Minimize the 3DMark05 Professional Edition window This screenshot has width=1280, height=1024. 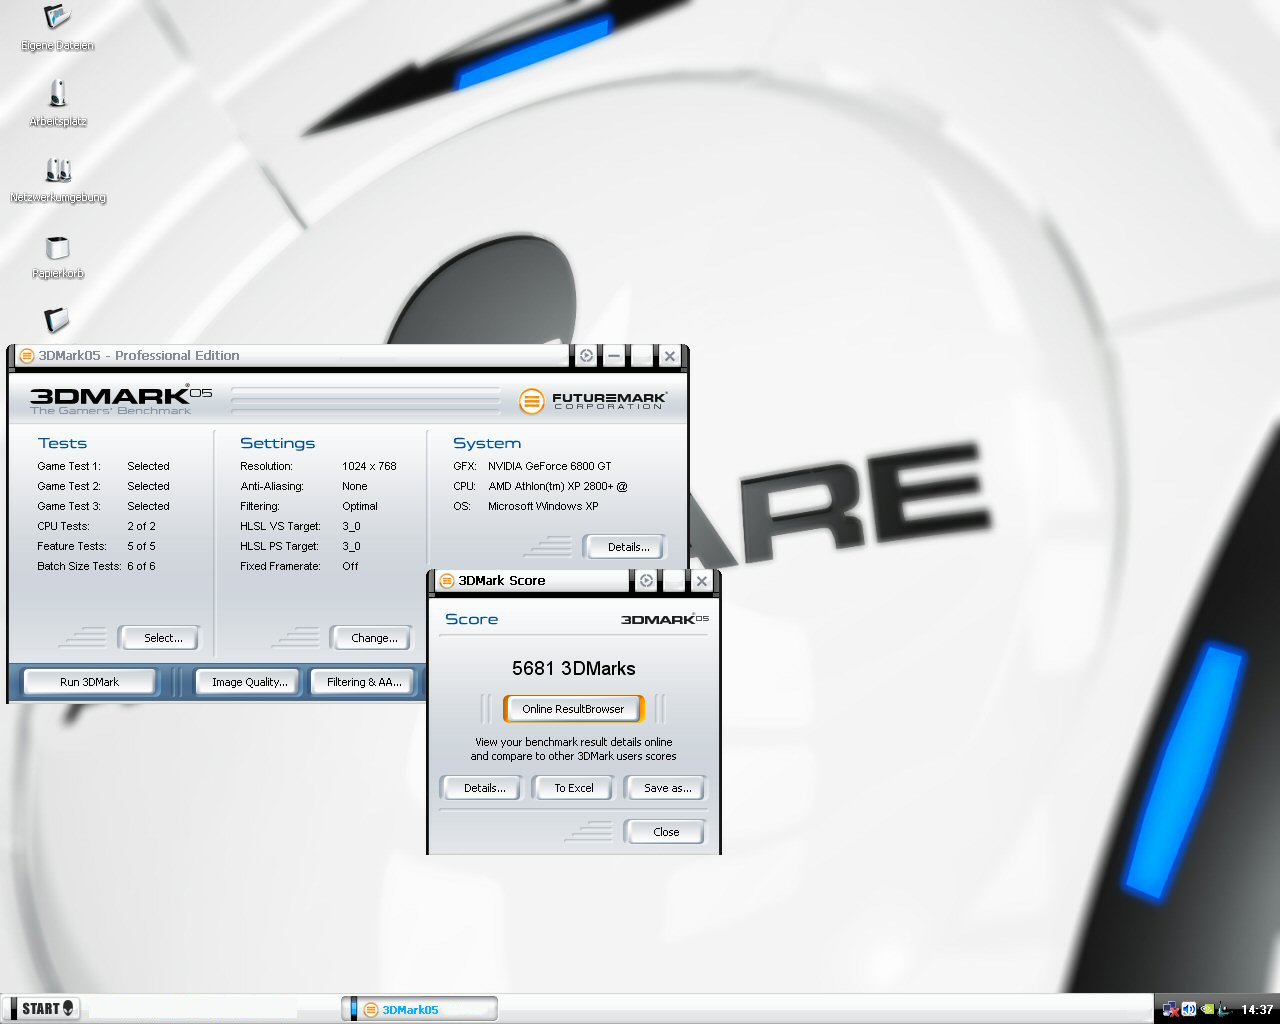(614, 356)
